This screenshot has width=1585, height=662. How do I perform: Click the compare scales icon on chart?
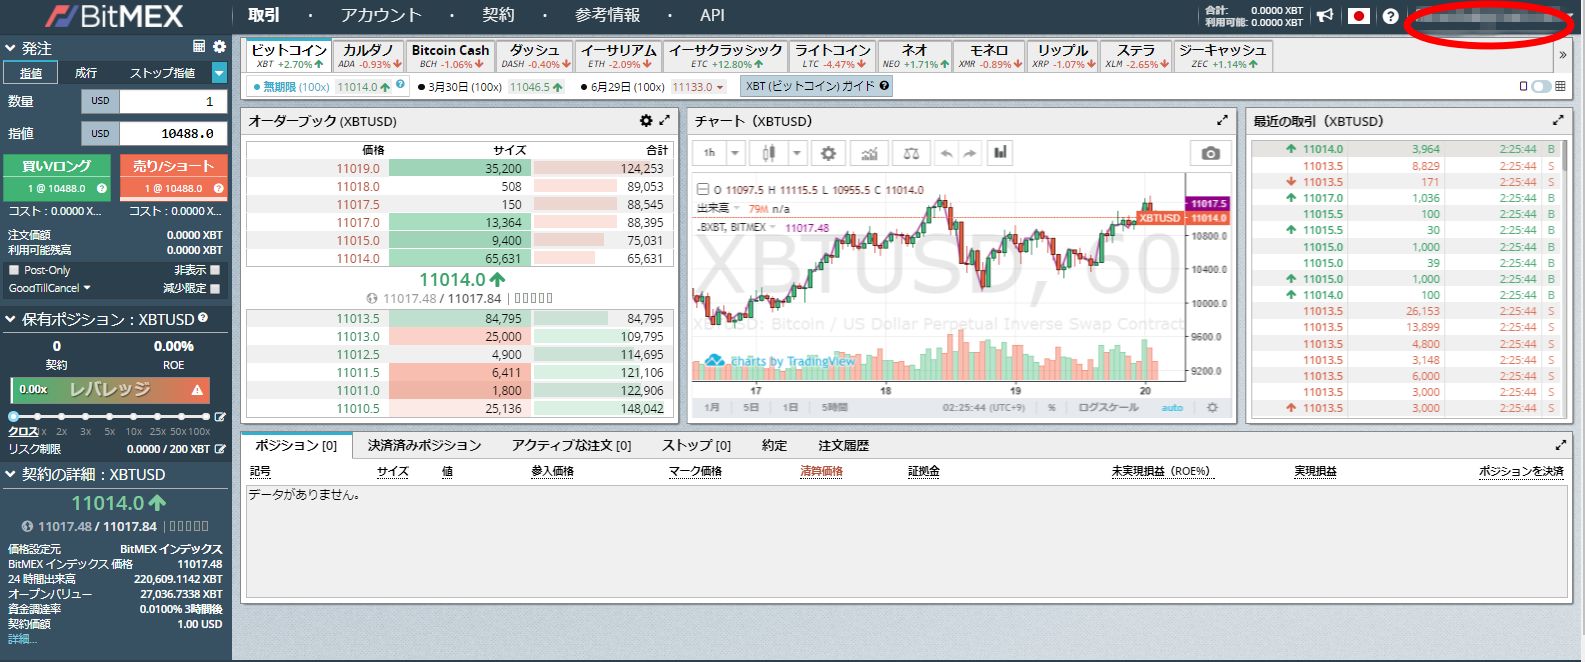tap(910, 153)
